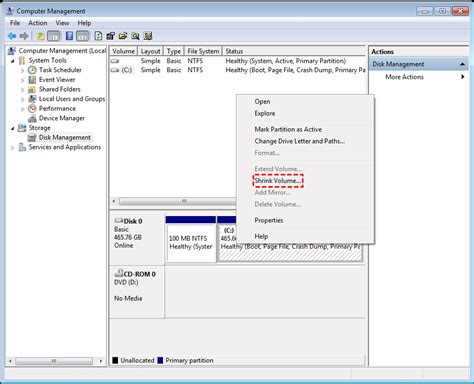
Task: Click the Up one level folder icon
Action: [x=40, y=36]
